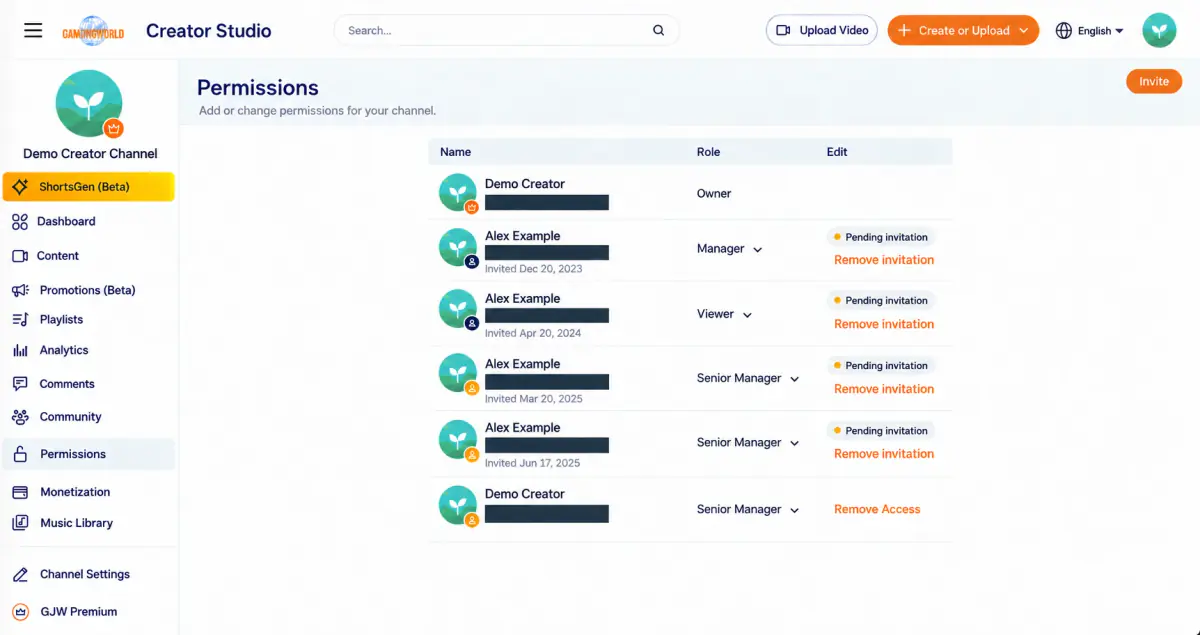Viewport: 1200px width, 635px height.
Task: Open GJW Premium in the sidebar
Action: [78, 611]
